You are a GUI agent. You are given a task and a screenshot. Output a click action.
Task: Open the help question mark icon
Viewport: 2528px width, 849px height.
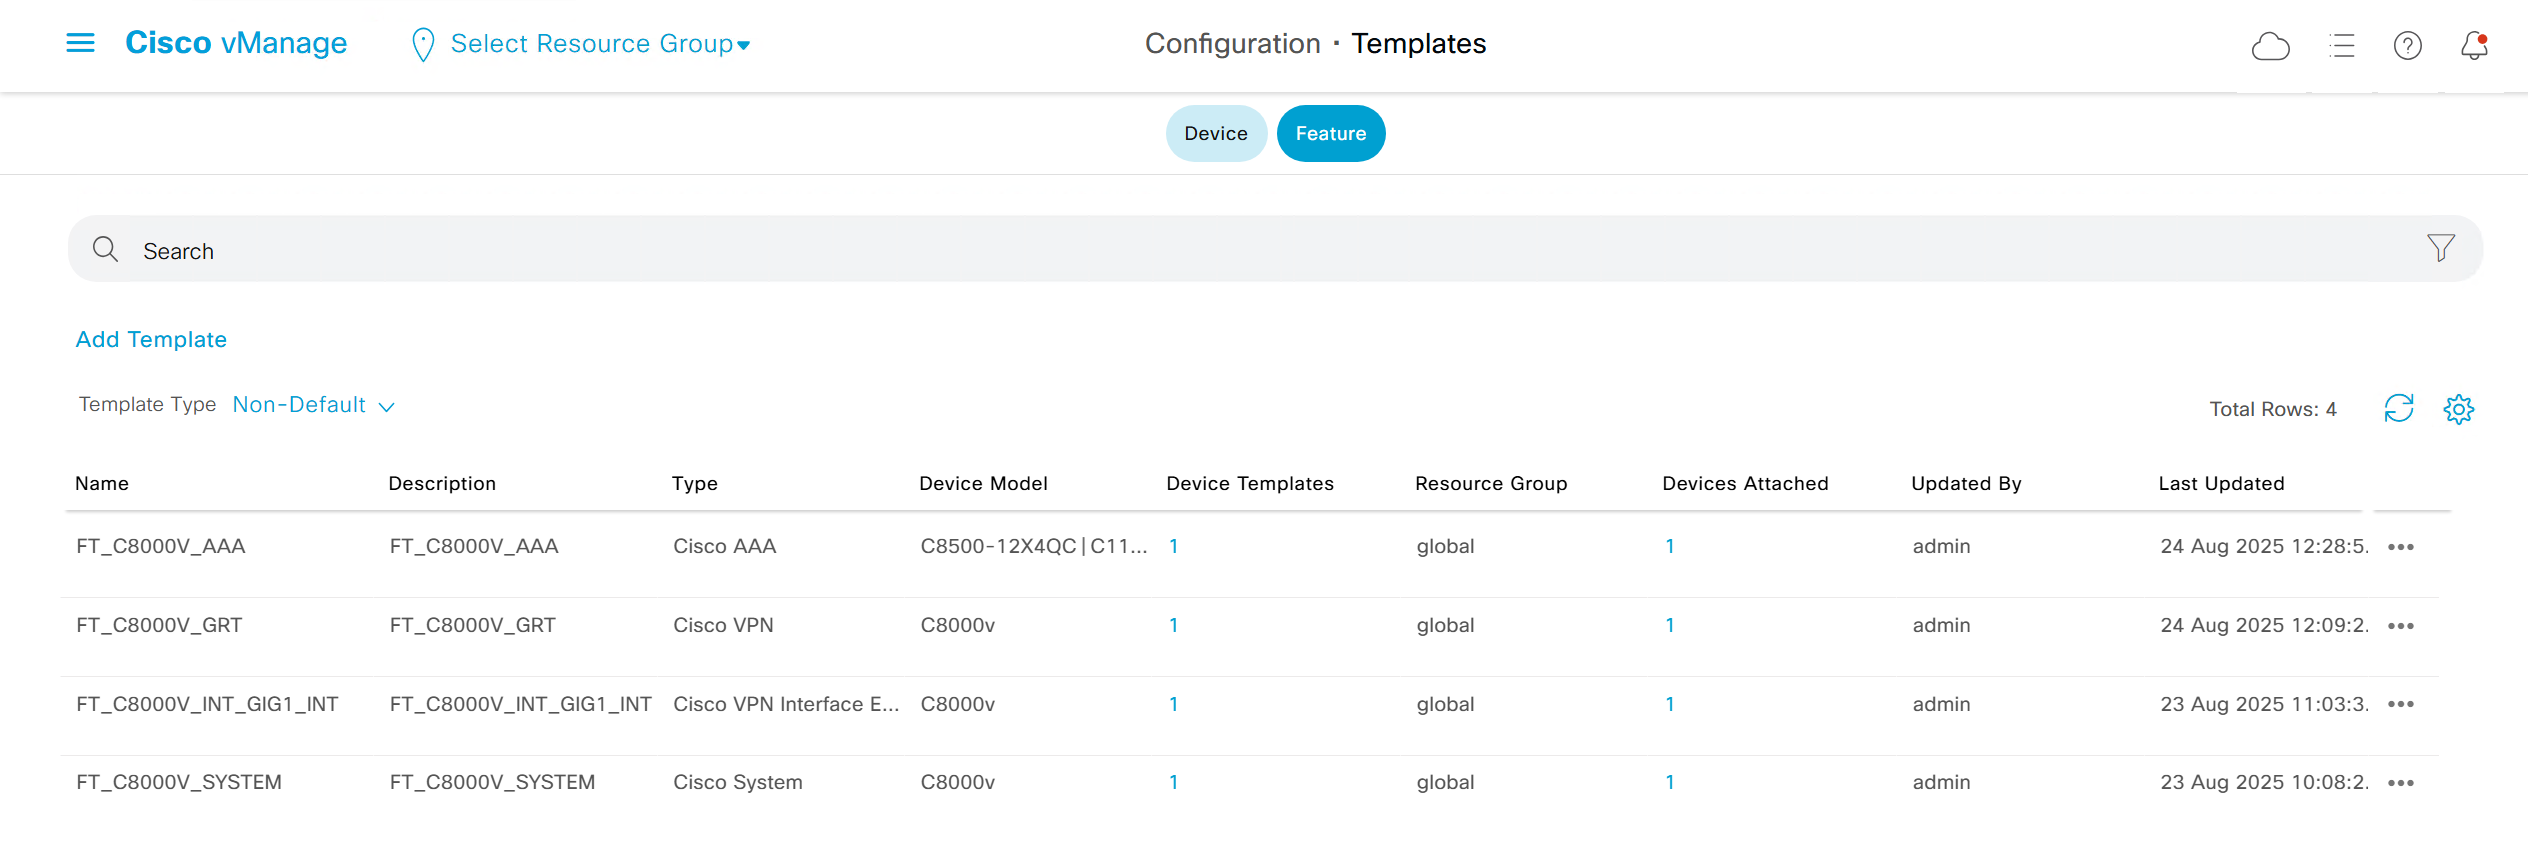point(2407,46)
